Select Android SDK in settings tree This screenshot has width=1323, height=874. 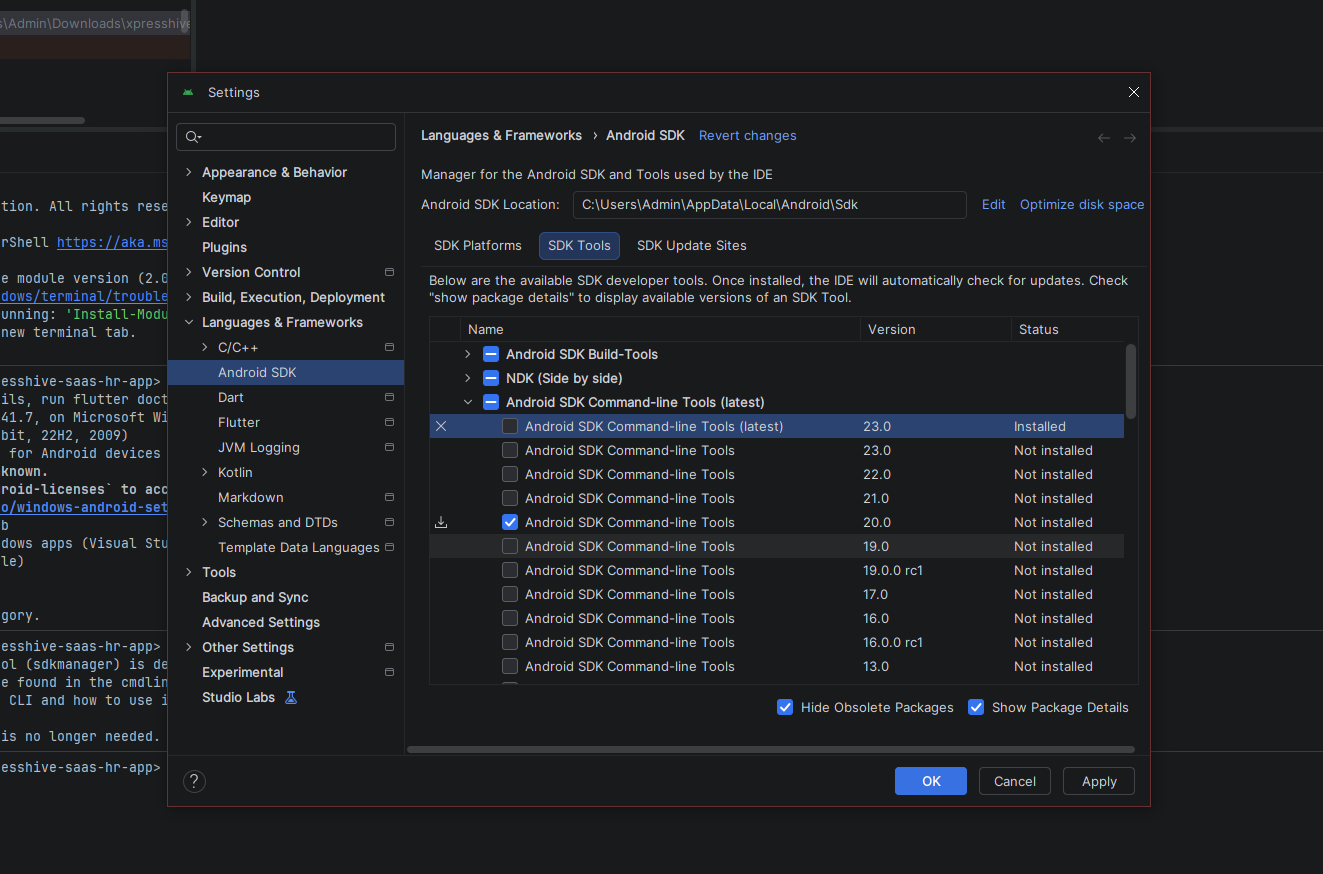(x=286, y=372)
